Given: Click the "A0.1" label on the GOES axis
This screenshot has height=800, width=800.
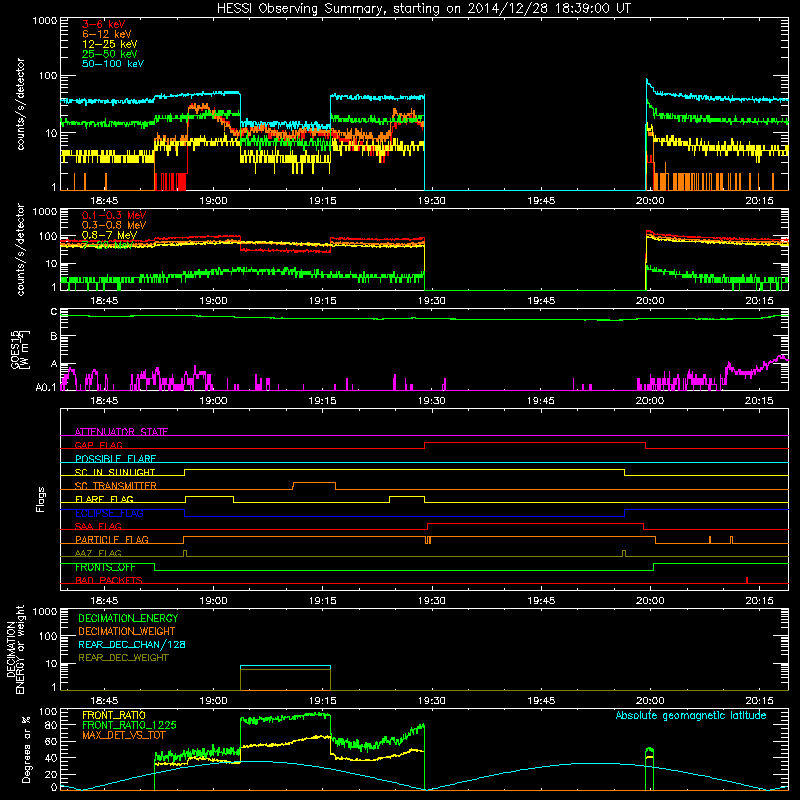Looking at the screenshot, I should coord(46,388).
